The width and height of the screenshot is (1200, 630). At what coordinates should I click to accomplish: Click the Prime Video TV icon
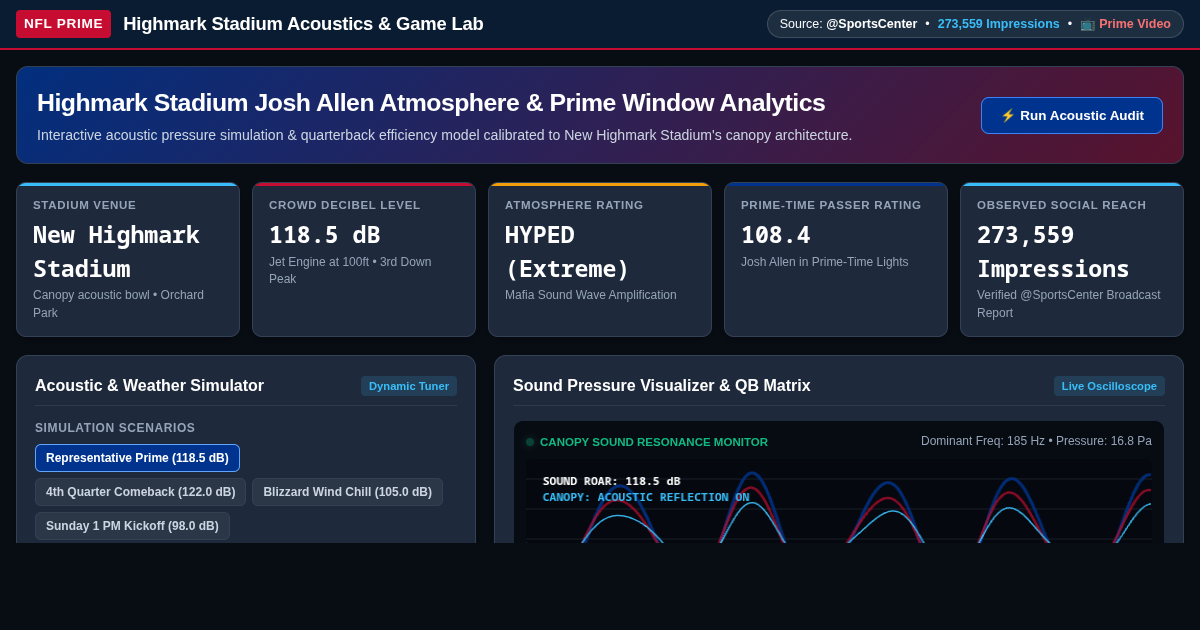[x=1087, y=24]
